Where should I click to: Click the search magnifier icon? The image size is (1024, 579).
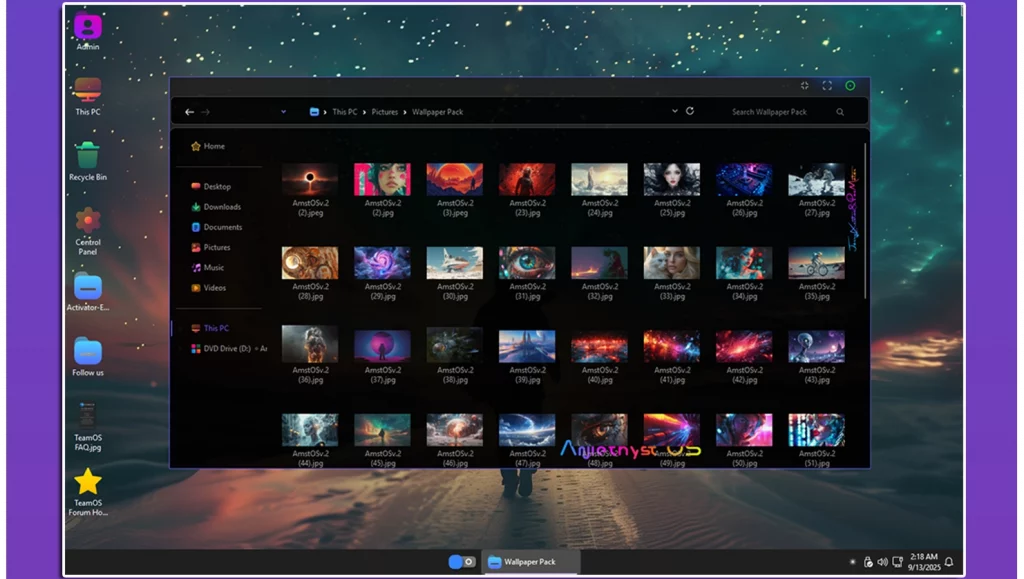pos(840,112)
